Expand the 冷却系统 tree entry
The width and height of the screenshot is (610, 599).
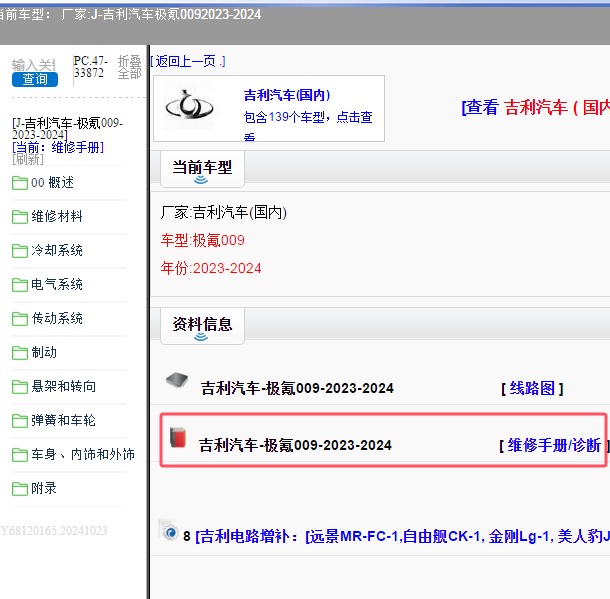tap(57, 250)
